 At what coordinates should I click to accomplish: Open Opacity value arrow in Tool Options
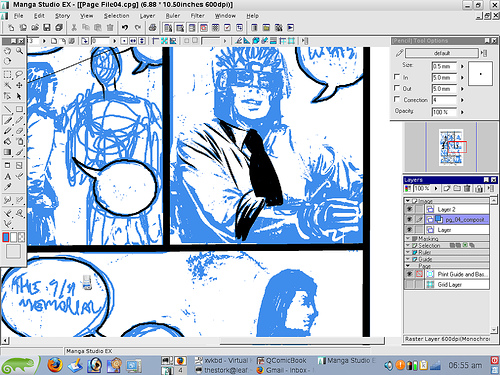click(462, 112)
